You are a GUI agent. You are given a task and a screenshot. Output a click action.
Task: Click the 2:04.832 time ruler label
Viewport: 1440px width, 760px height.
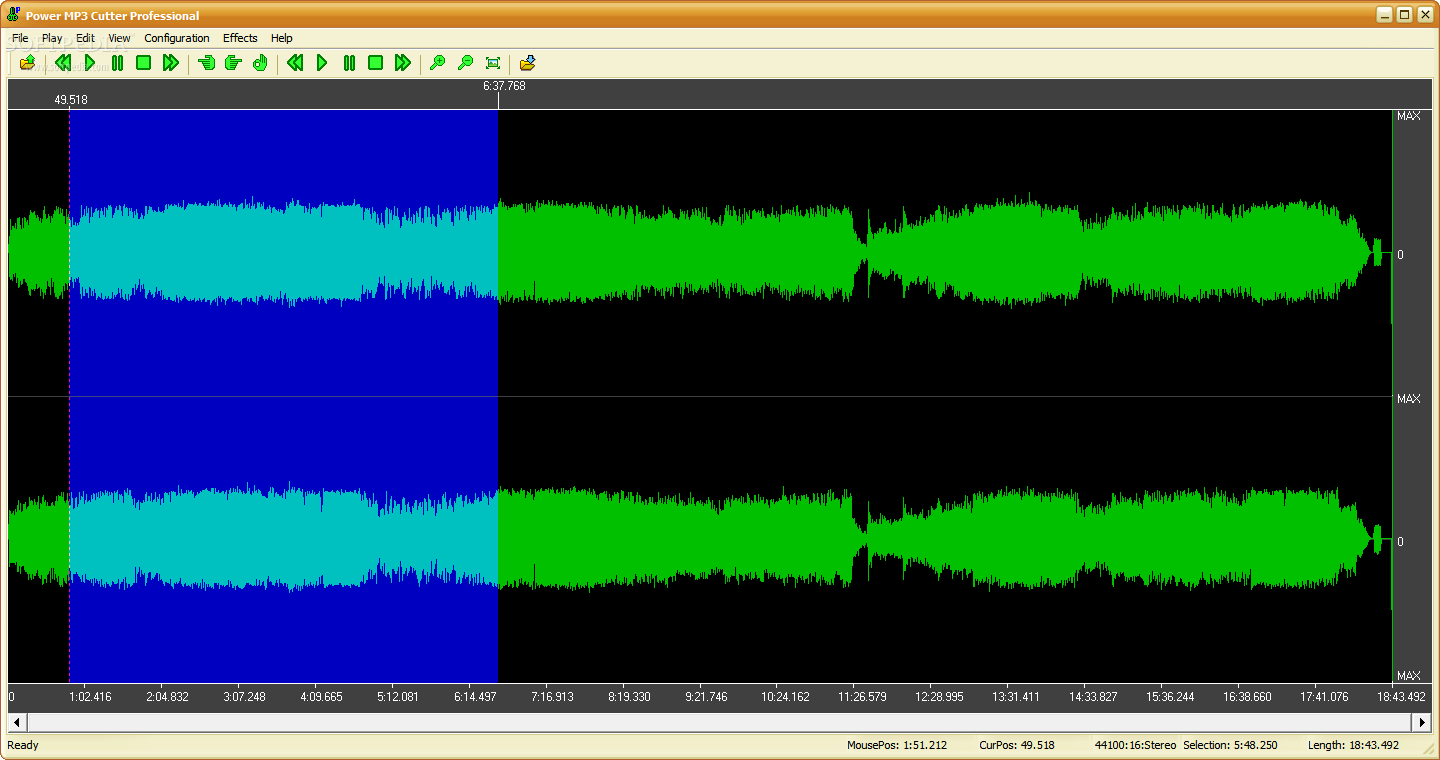pos(167,697)
